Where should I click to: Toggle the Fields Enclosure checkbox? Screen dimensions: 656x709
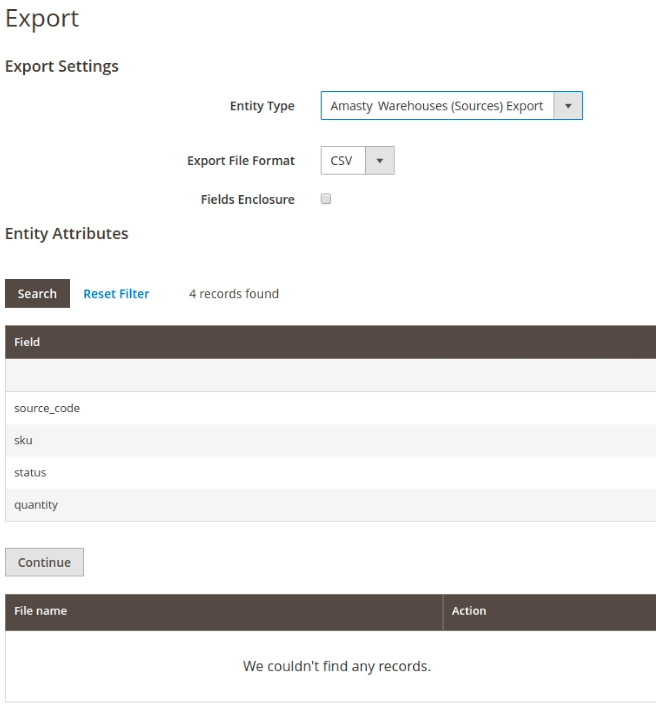click(325, 199)
